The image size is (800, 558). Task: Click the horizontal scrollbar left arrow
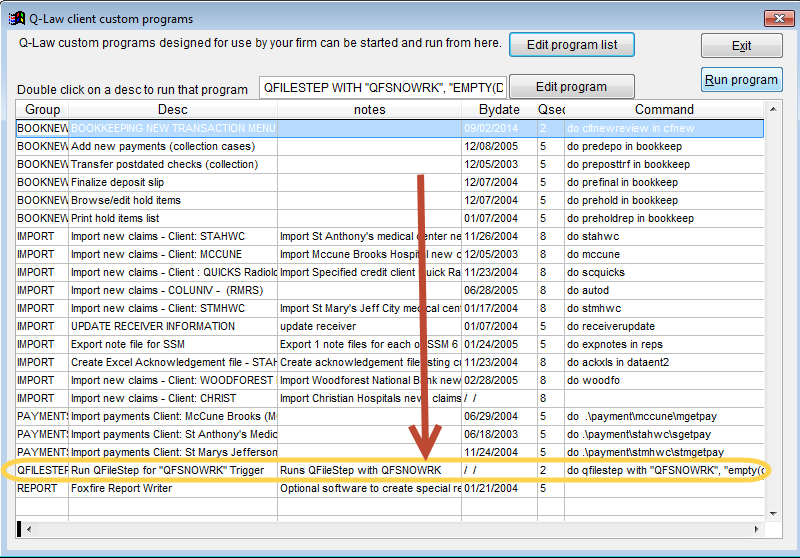click(x=29, y=529)
